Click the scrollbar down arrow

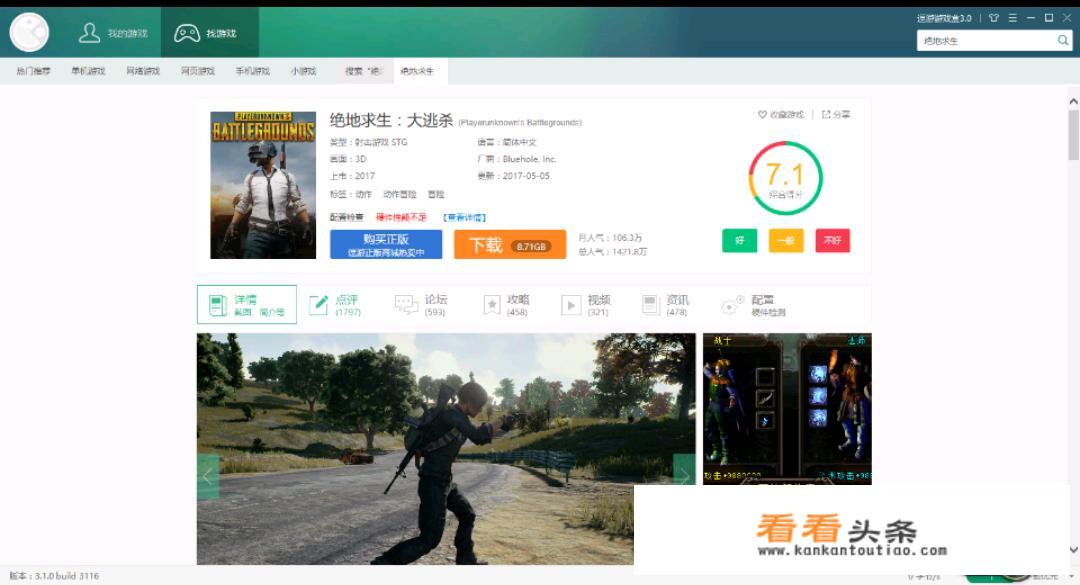pos(1073,549)
